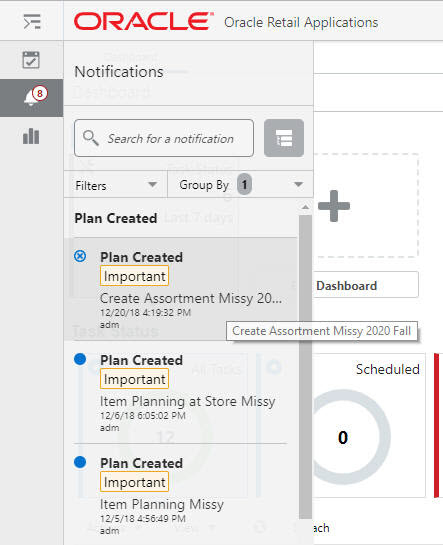Click Important tag on 12/20/18 notification
This screenshot has height=545, width=443.
pos(134,276)
